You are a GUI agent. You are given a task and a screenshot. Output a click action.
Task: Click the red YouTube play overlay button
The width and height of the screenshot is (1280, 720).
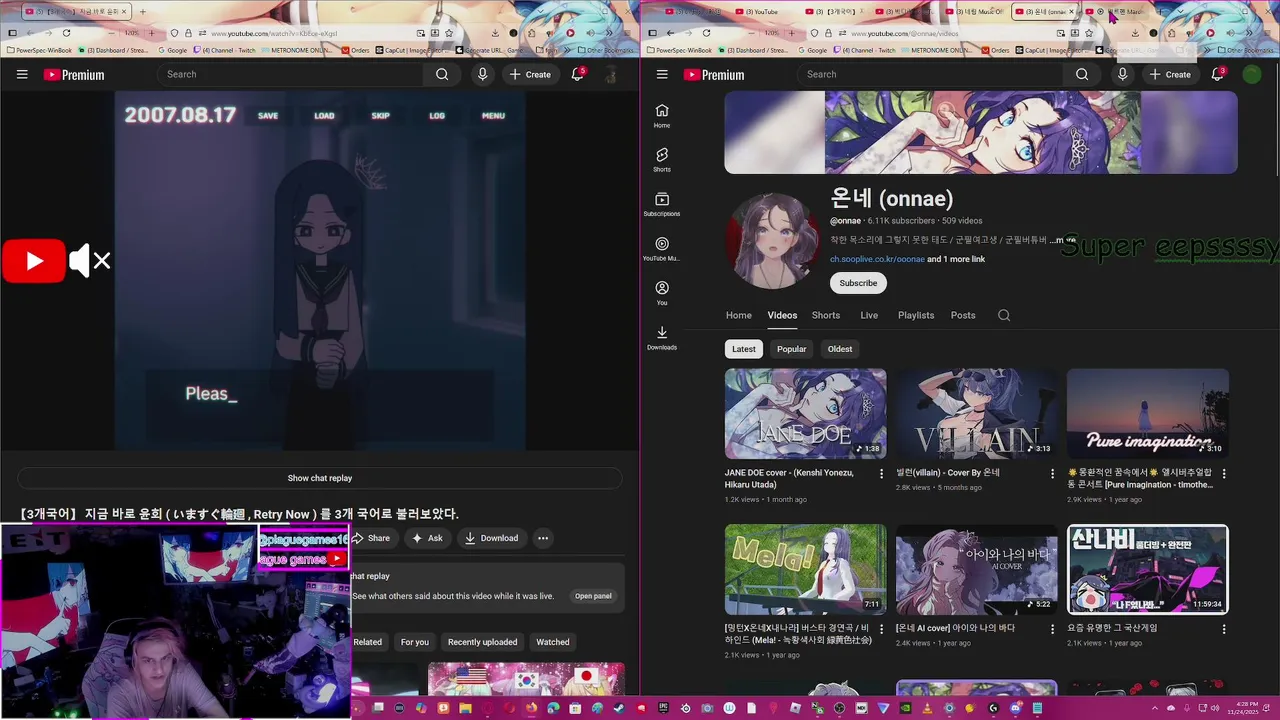34,261
